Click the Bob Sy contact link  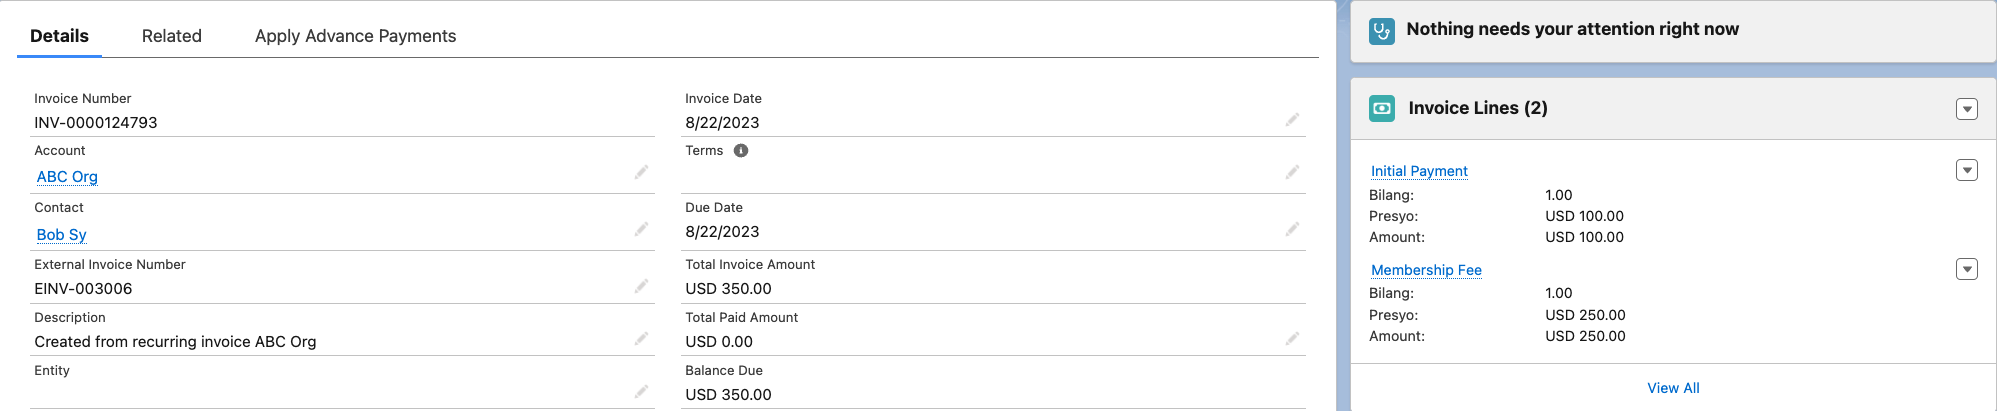[x=61, y=235]
